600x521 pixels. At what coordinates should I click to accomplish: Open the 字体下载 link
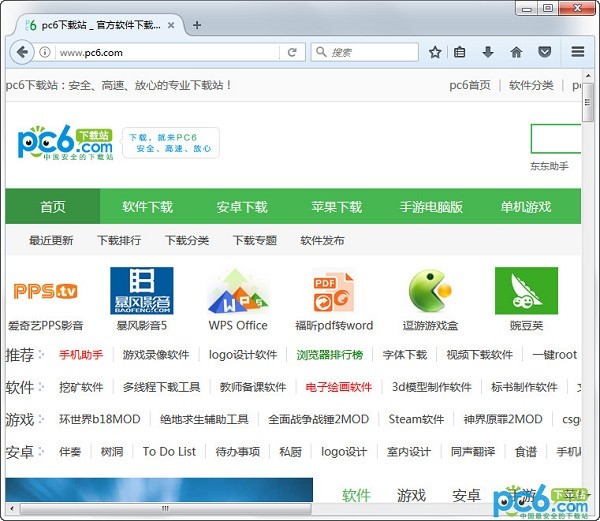pos(405,355)
